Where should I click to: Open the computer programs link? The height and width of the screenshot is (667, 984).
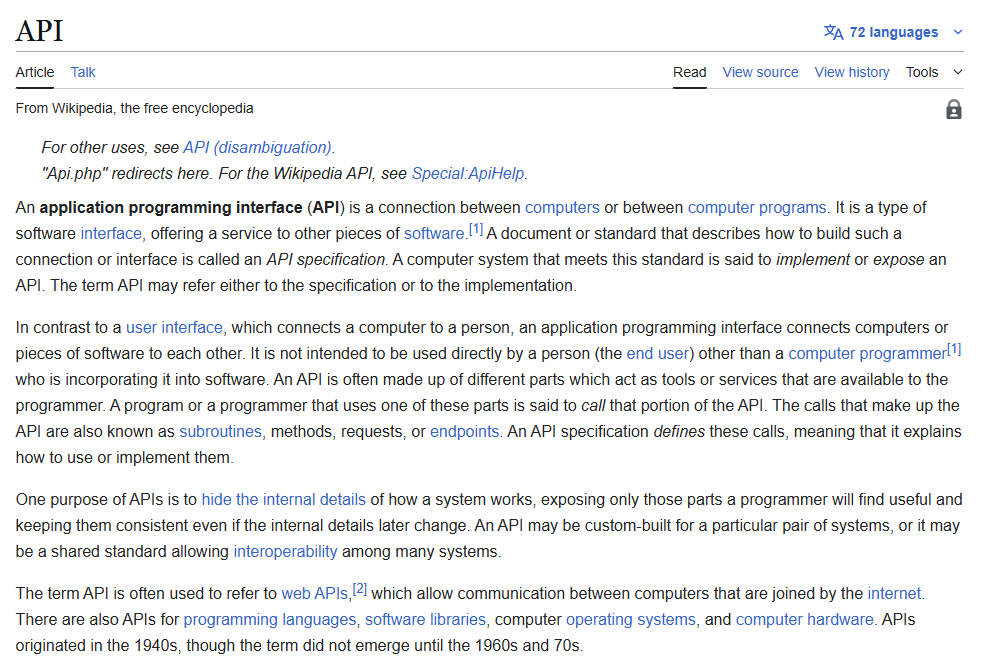757,208
